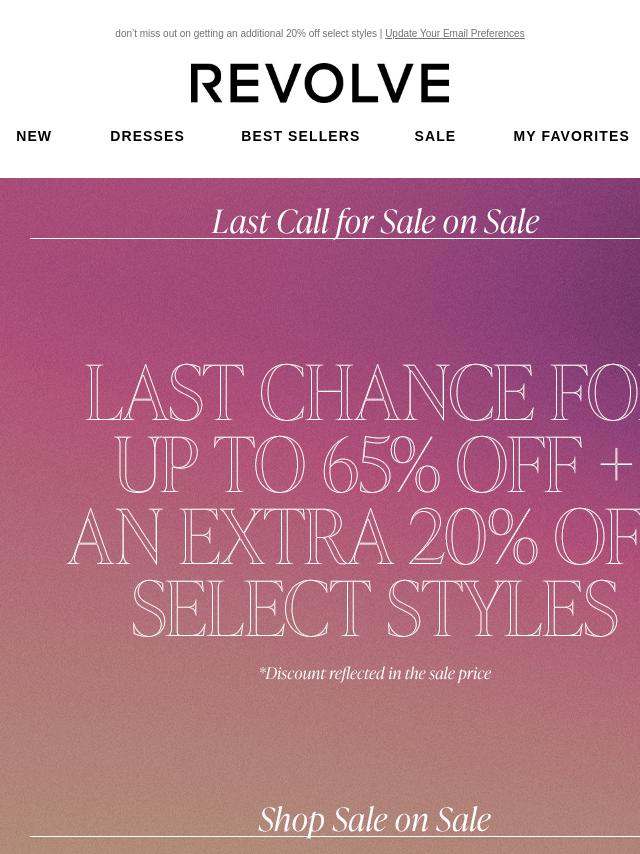
Task: Open Update Your Email Preferences link
Action: tap(455, 33)
